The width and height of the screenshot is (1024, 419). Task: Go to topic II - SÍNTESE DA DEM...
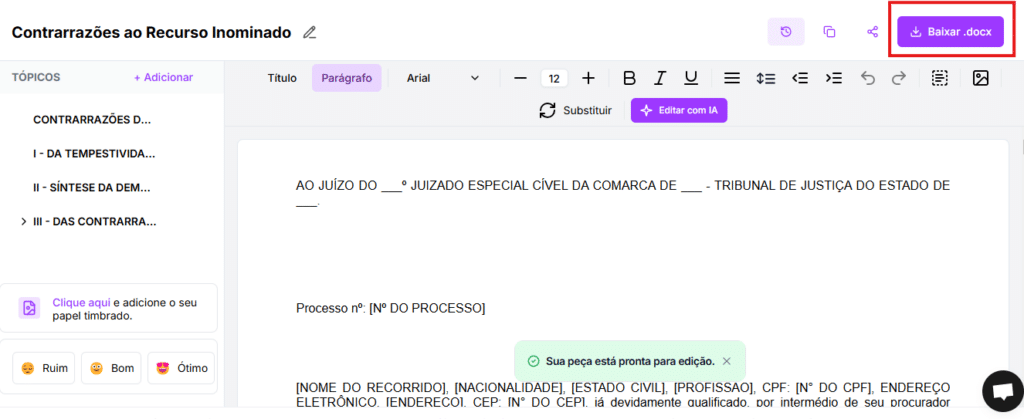(92, 188)
